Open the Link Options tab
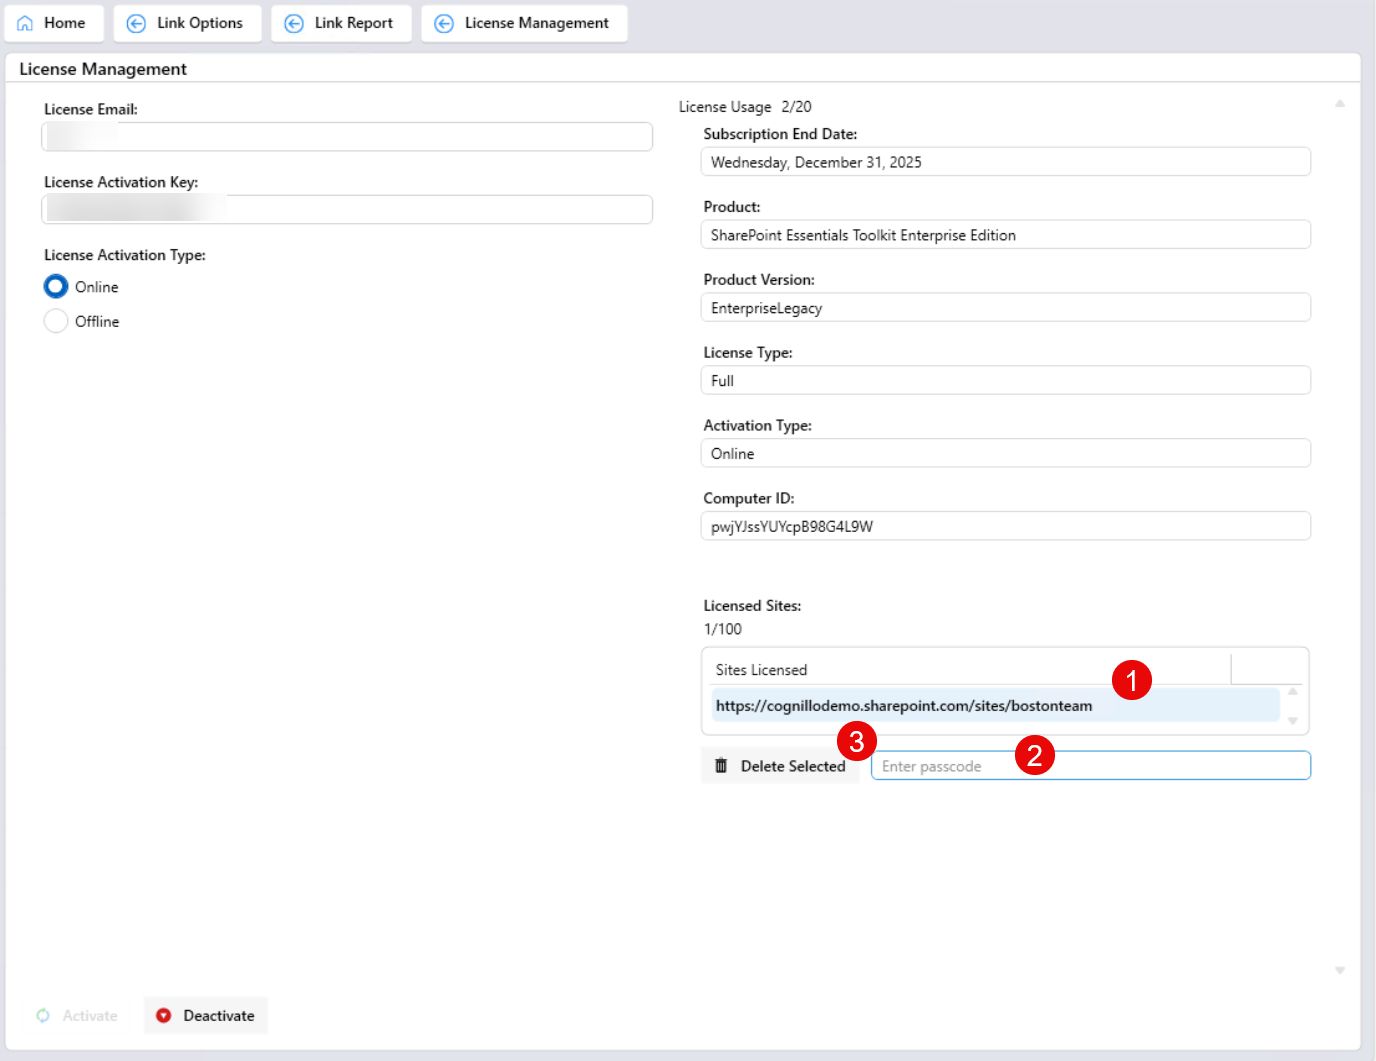Screen dimensions: 1376x1061 (187, 23)
